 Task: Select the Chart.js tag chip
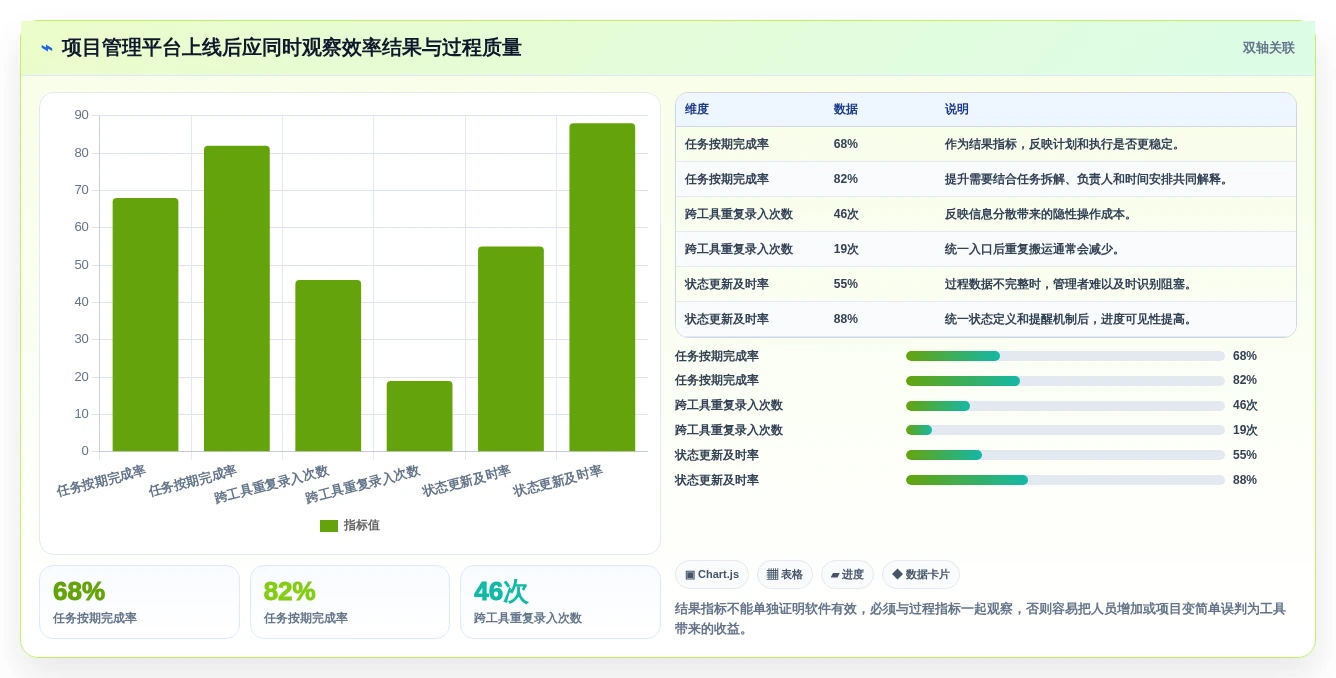pos(712,575)
